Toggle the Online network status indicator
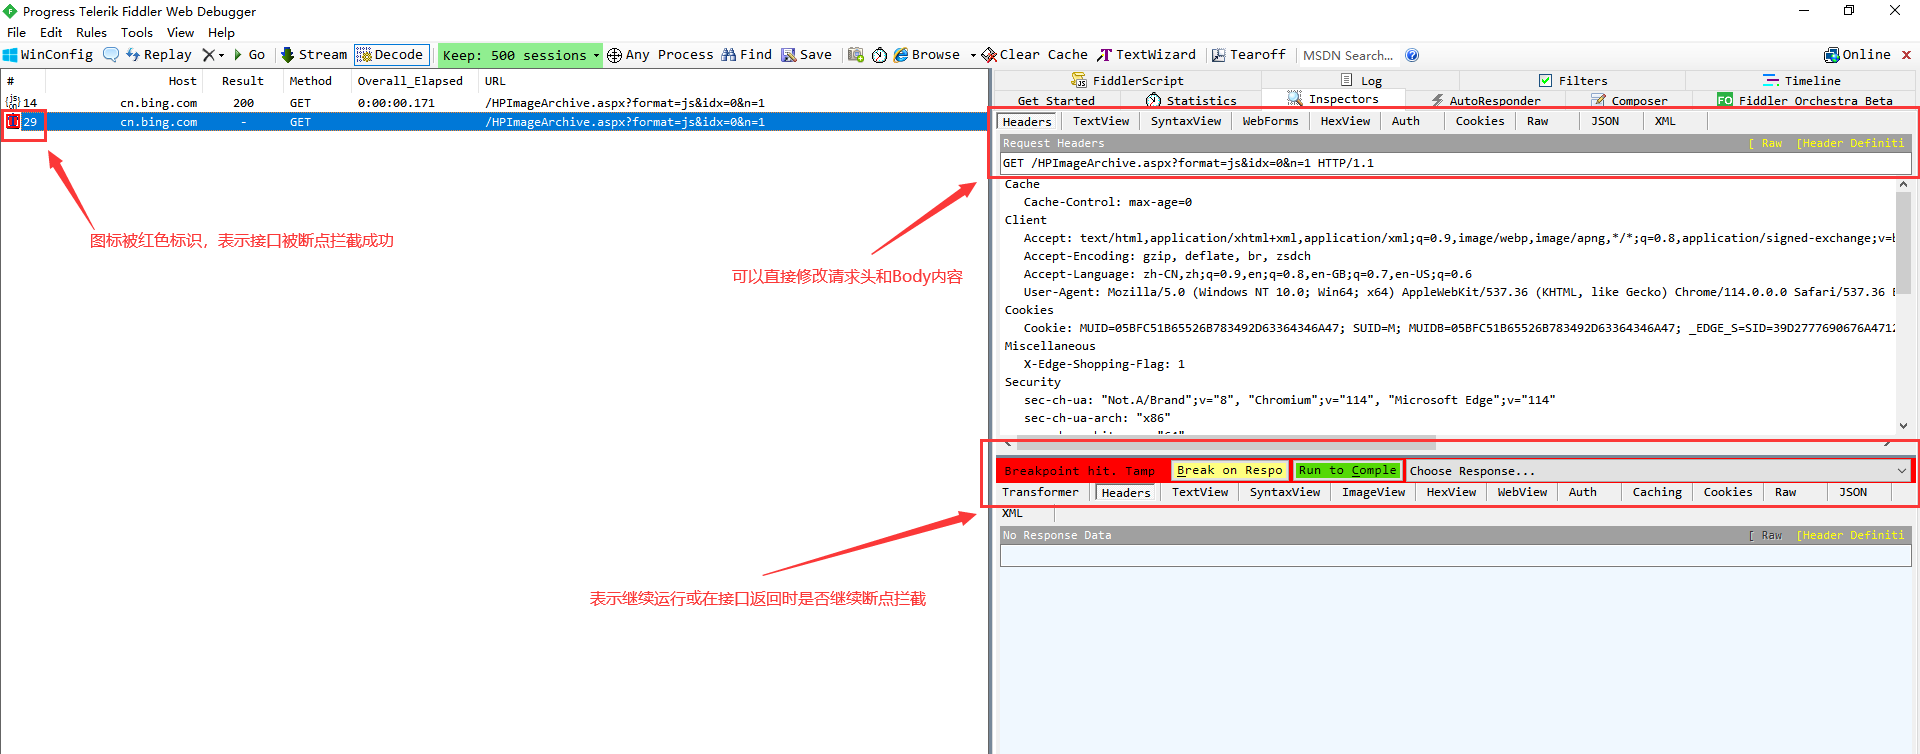1920x754 pixels. coord(1857,55)
